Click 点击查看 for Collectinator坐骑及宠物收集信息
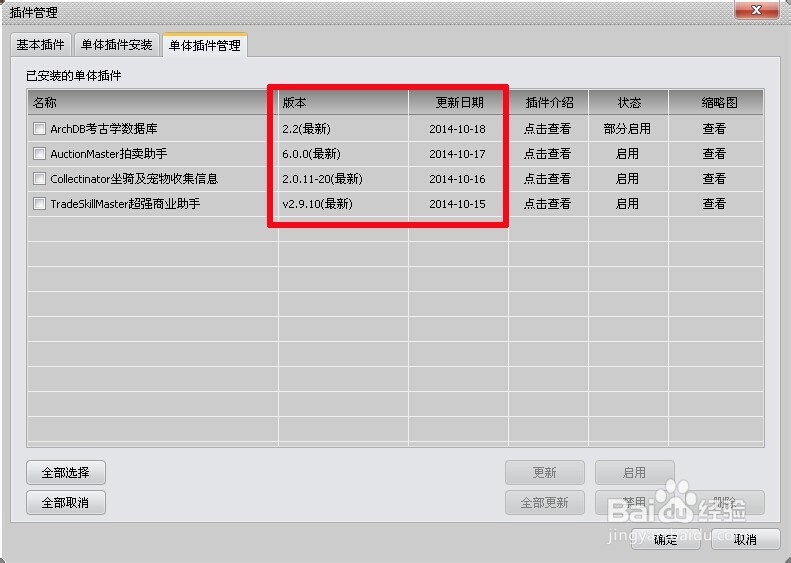This screenshot has width=791, height=563. click(x=547, y=179)
